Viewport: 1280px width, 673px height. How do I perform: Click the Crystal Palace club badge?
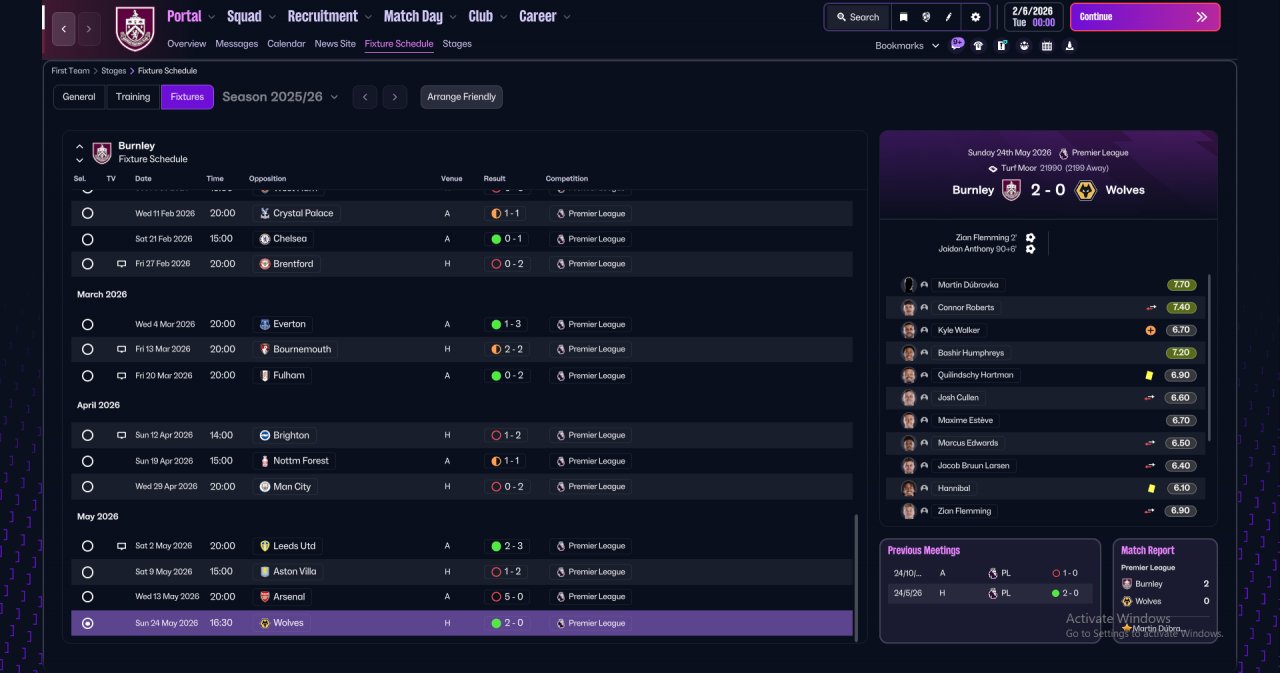[264, 213]
